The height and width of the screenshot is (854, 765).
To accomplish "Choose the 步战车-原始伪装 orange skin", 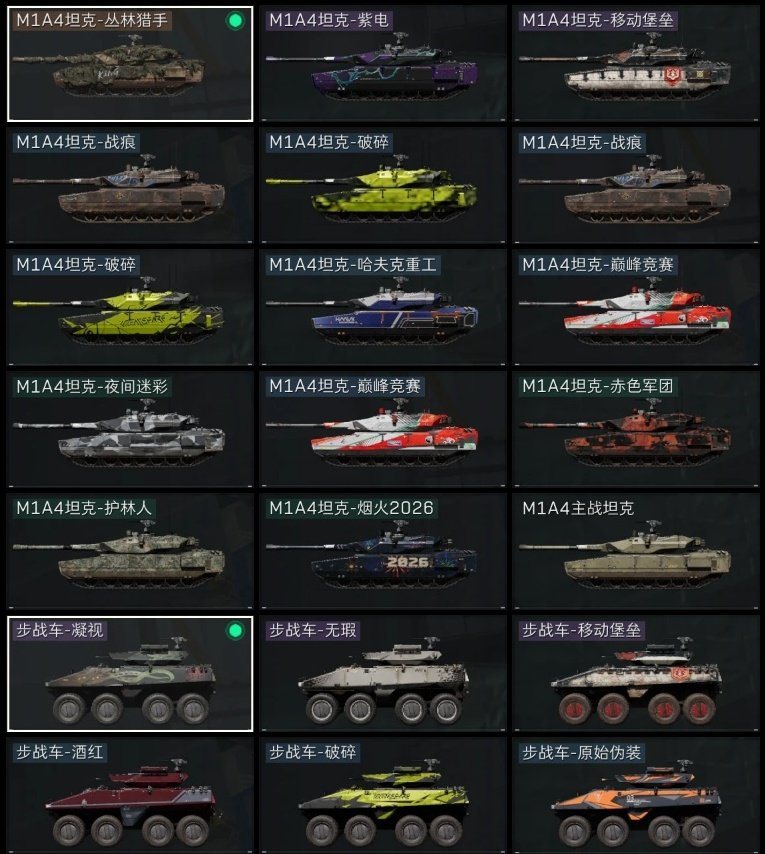I will pyautogui.click(x=635, y=796).
